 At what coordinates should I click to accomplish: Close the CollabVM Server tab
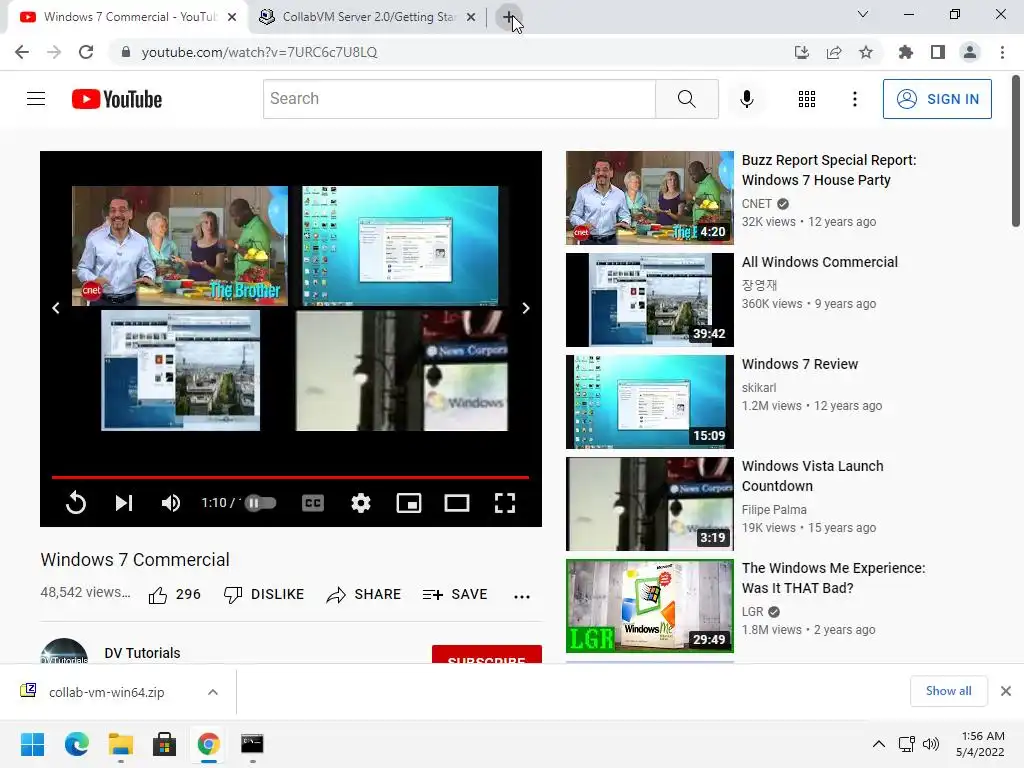click(x=471, y=17)
